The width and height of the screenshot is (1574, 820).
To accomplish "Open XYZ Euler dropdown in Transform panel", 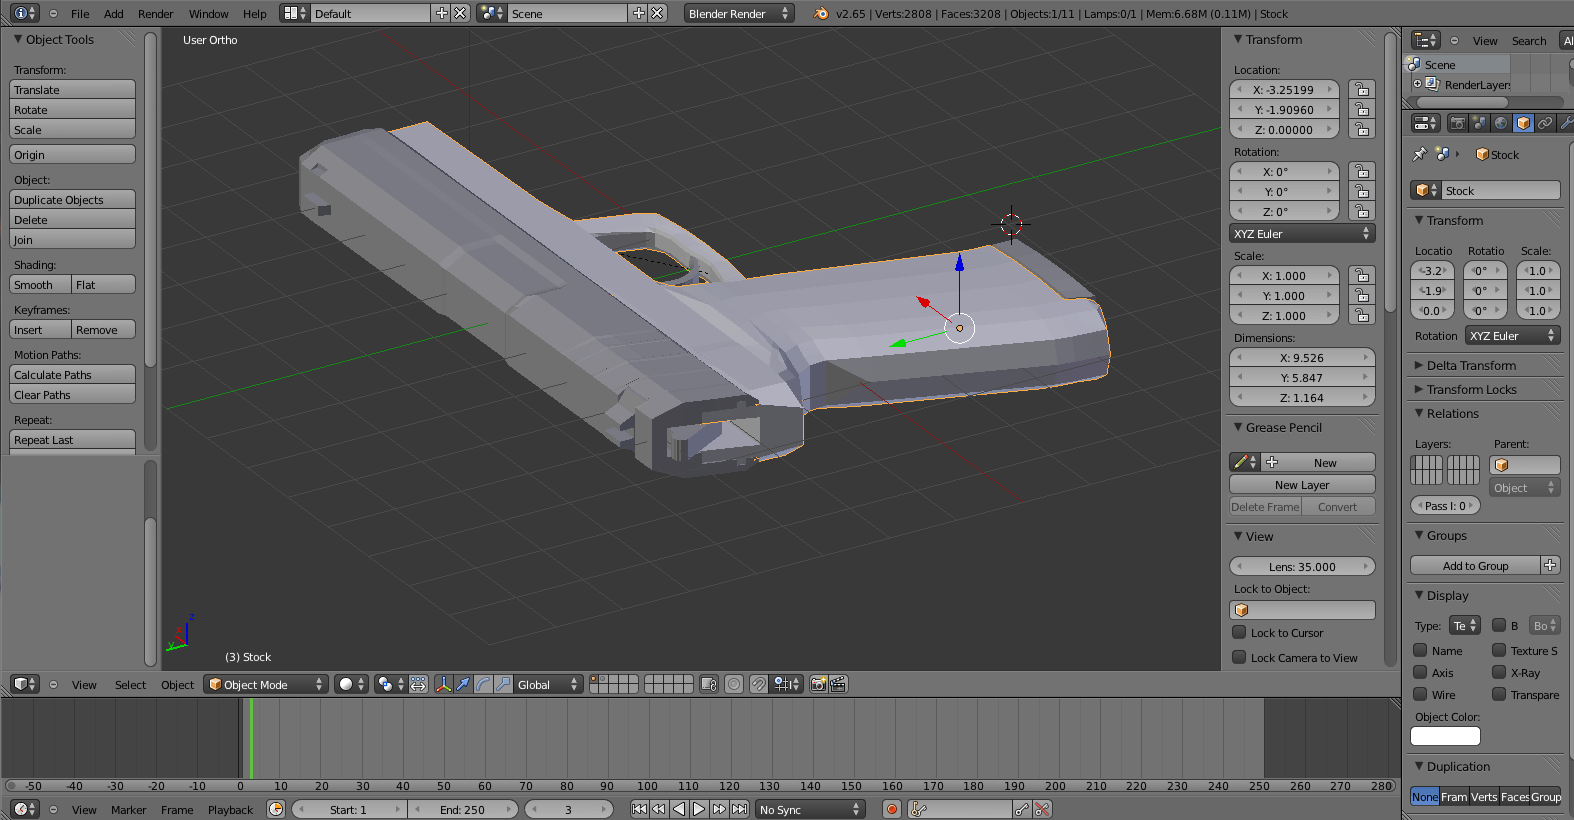I will coord(1302,233).
